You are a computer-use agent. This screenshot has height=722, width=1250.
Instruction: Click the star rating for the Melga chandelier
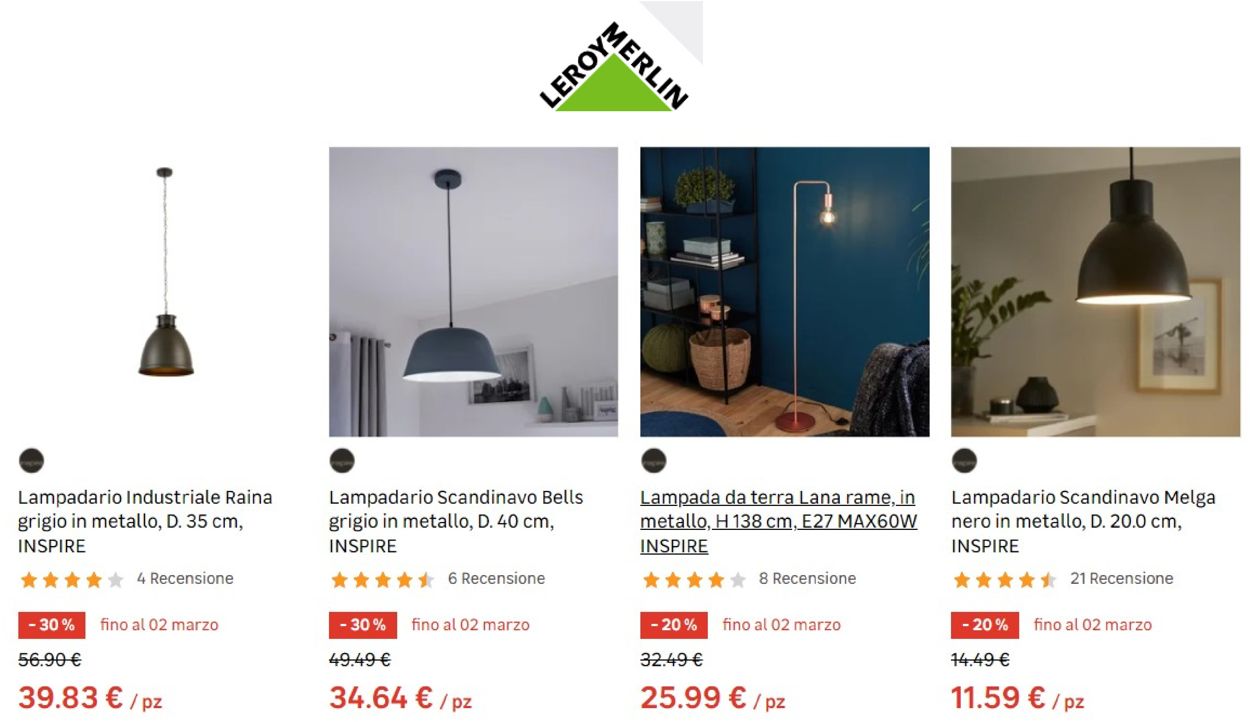click(1005, 579)
